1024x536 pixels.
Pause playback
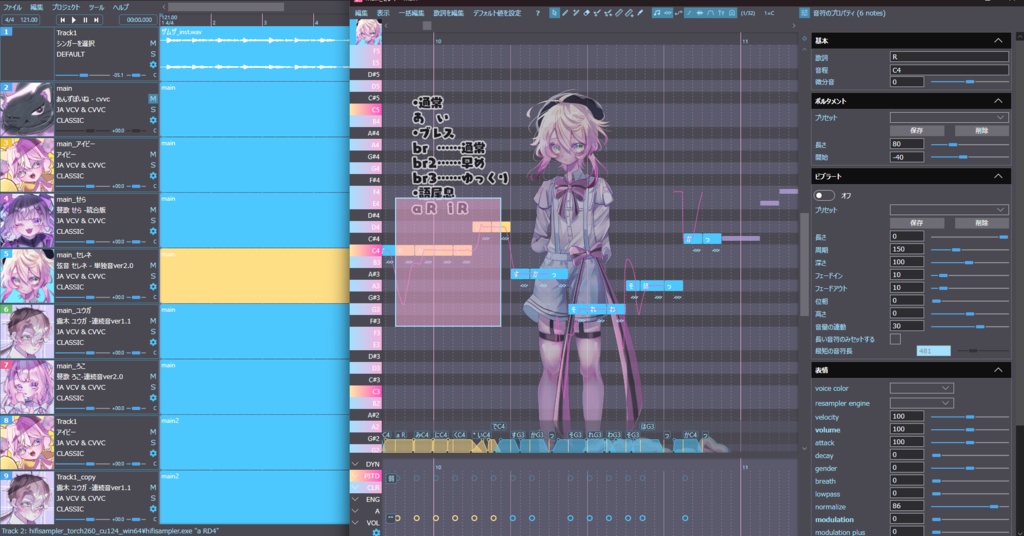pos(85,20)
